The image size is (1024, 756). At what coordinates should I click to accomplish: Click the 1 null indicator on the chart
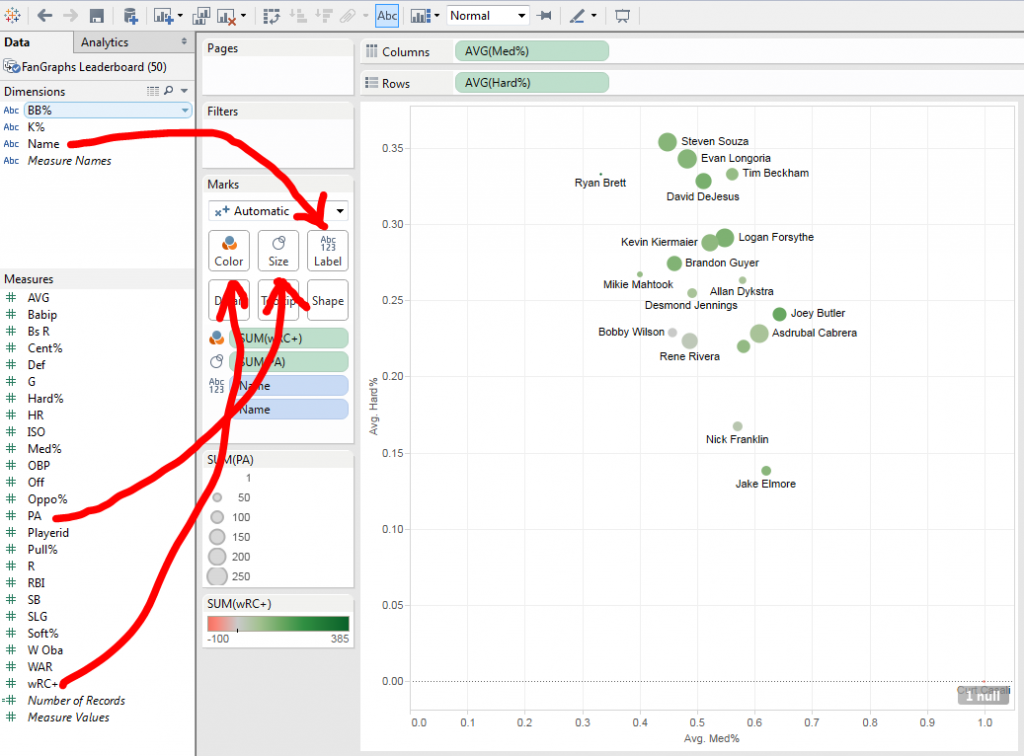(x=983, y=696)
